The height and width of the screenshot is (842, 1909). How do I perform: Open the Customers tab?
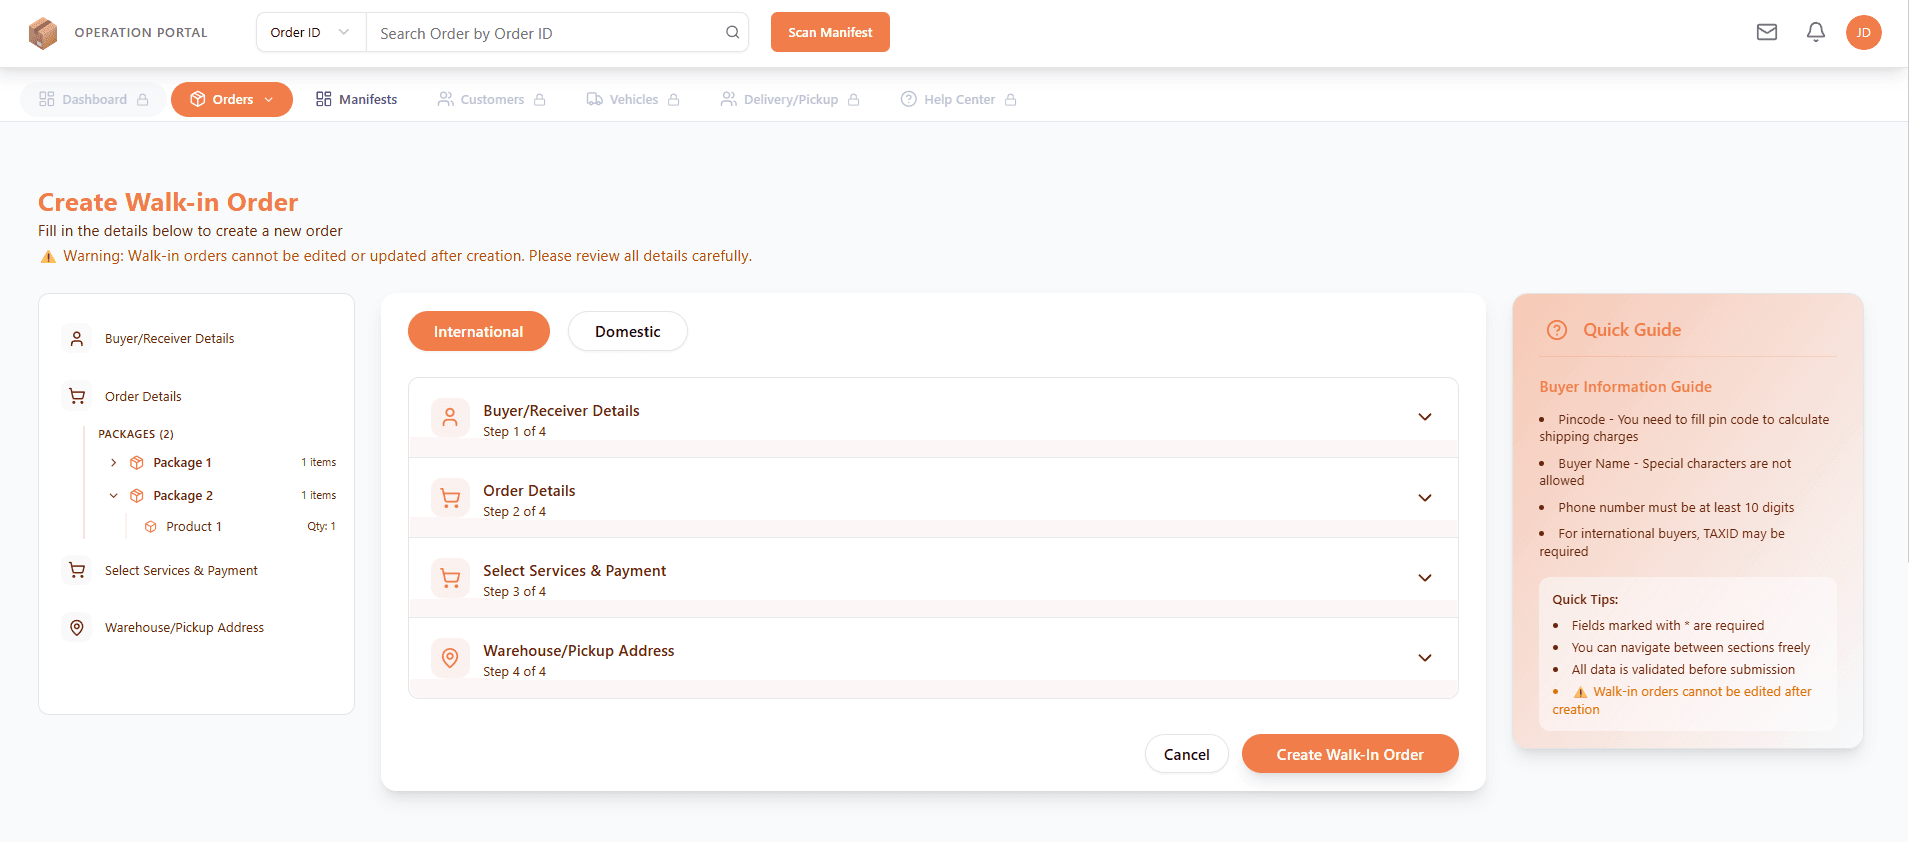click(492, 99)
